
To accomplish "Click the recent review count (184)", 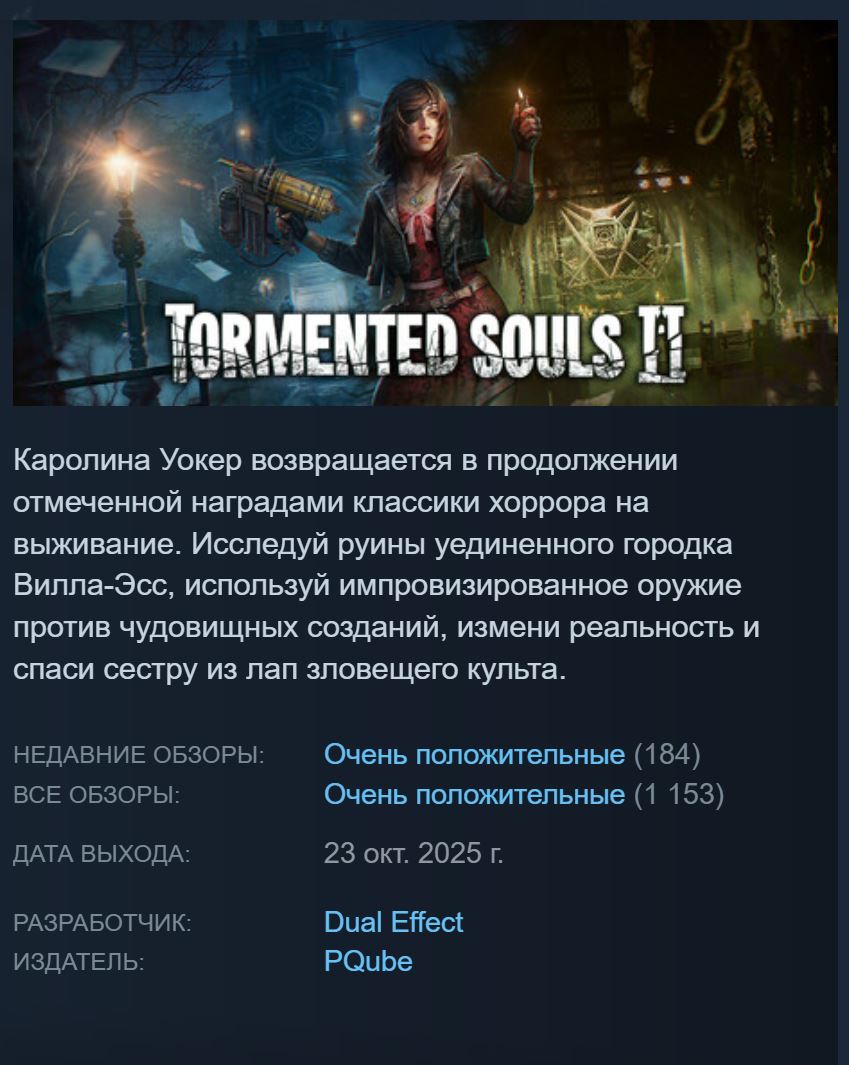I will point(667,755).
